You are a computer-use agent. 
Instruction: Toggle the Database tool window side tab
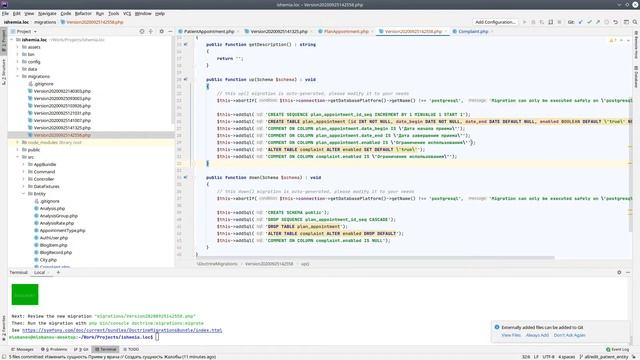tap(636, 76)
